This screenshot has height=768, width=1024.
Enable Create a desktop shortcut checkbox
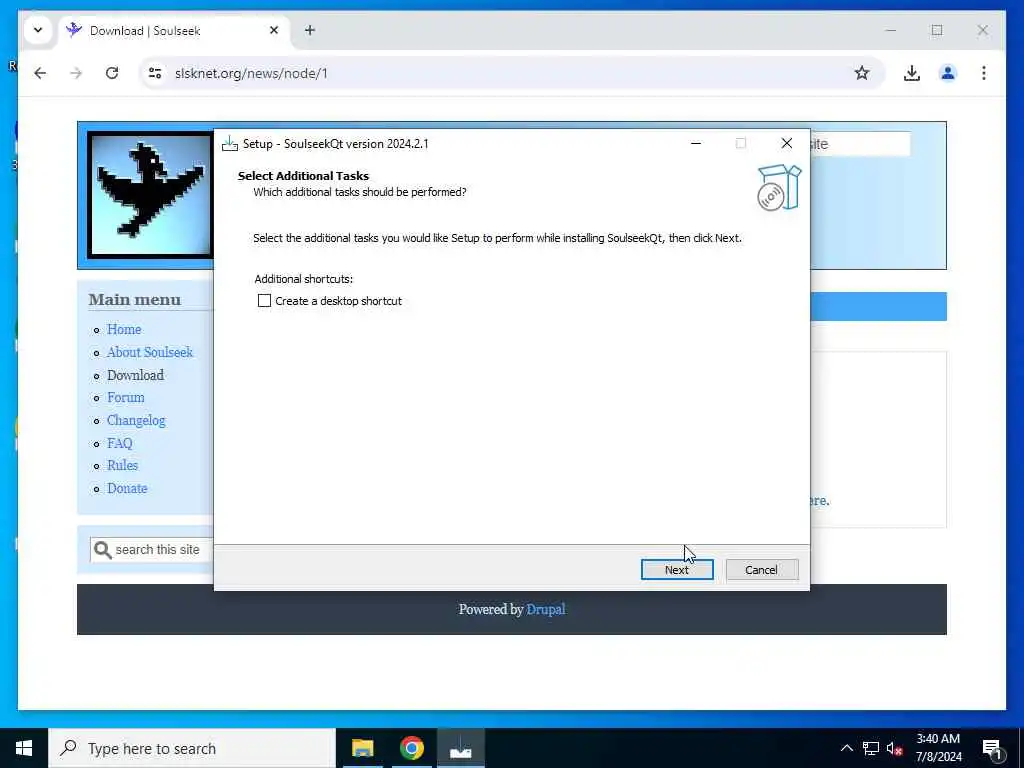[264, 301]
